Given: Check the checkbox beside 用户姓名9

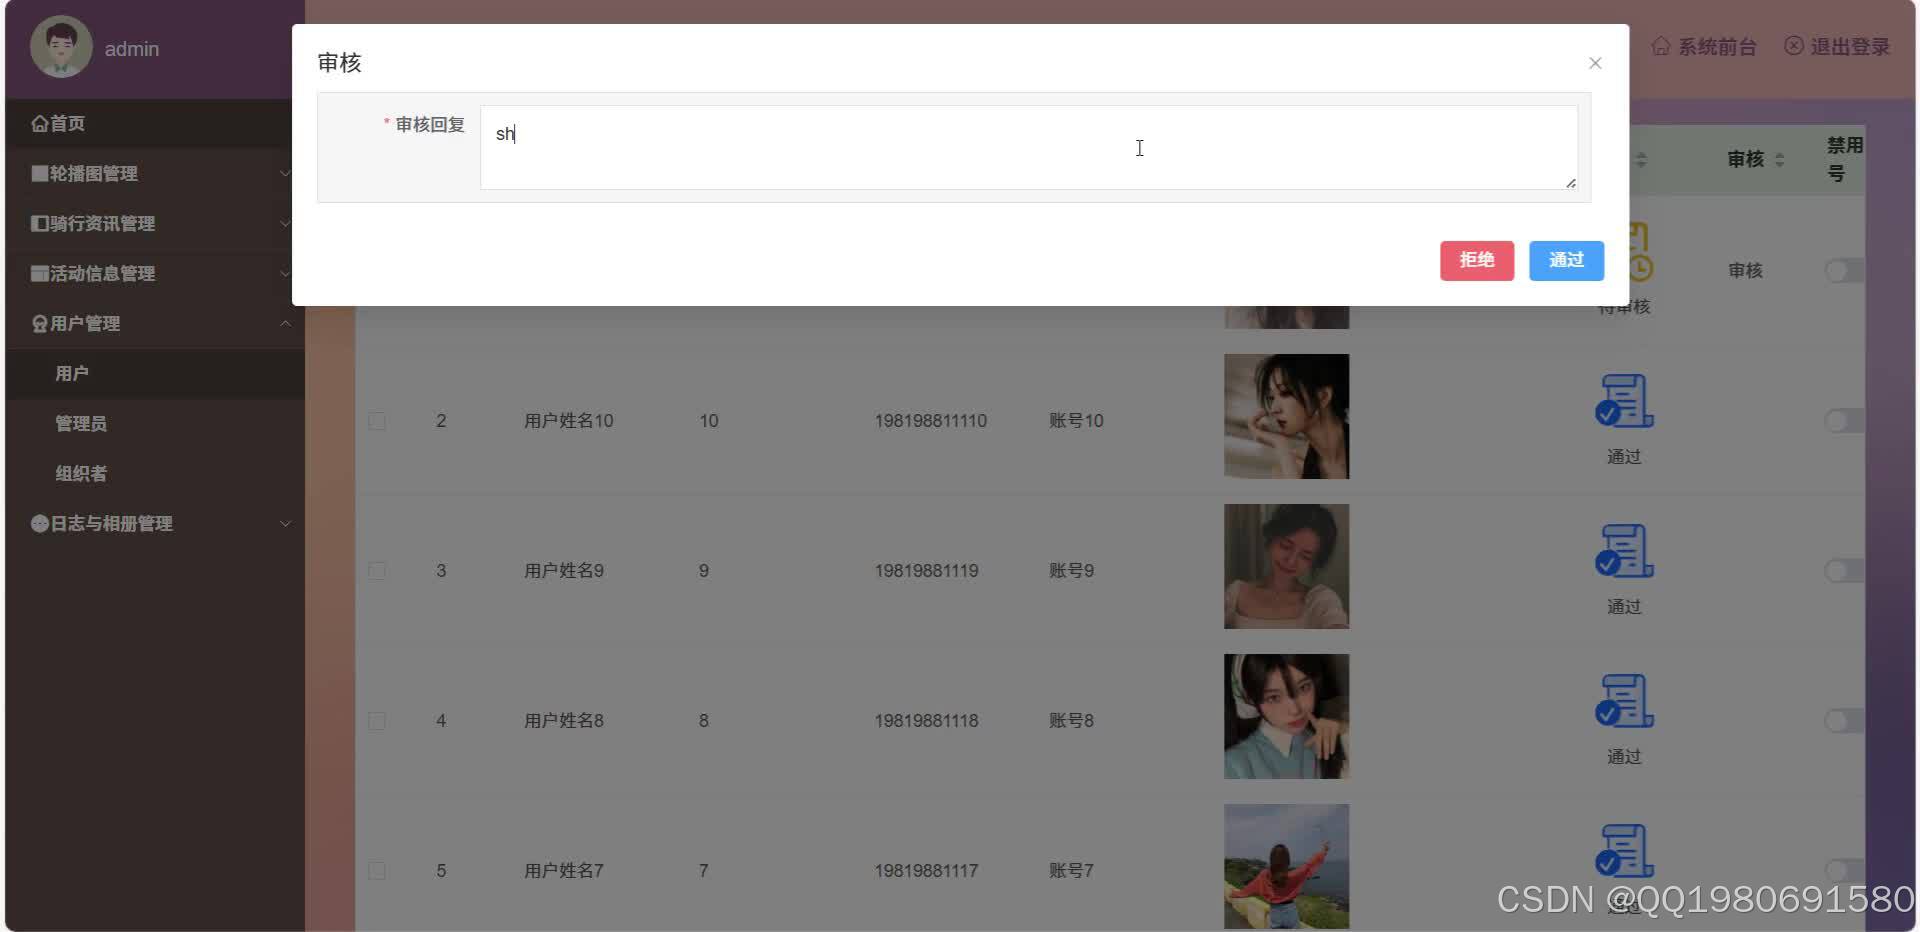Looking at the screenshot, I should [x=377, y=570].
